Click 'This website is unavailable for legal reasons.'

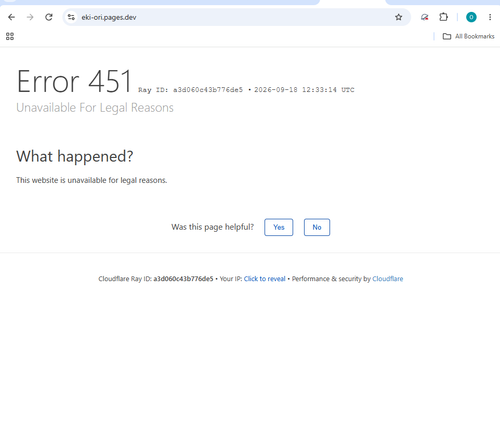92,180
